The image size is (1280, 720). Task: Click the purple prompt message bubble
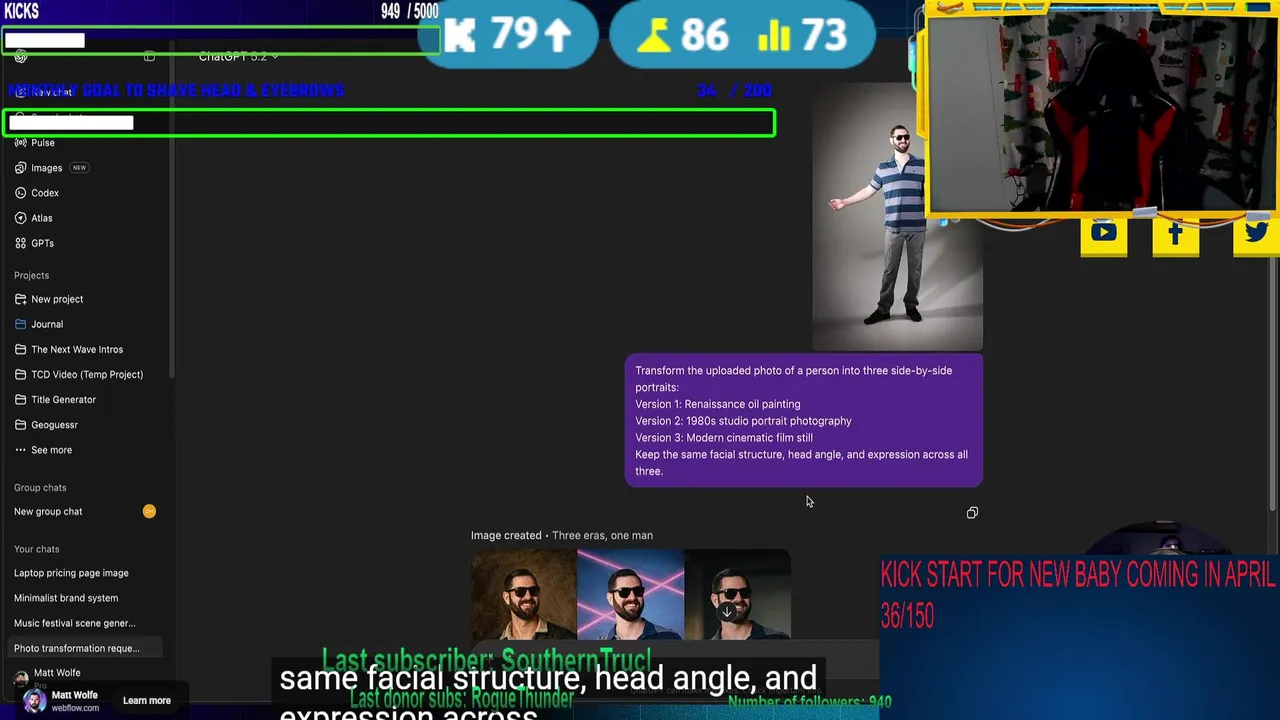pyautogui.click(x=804, y=421)
